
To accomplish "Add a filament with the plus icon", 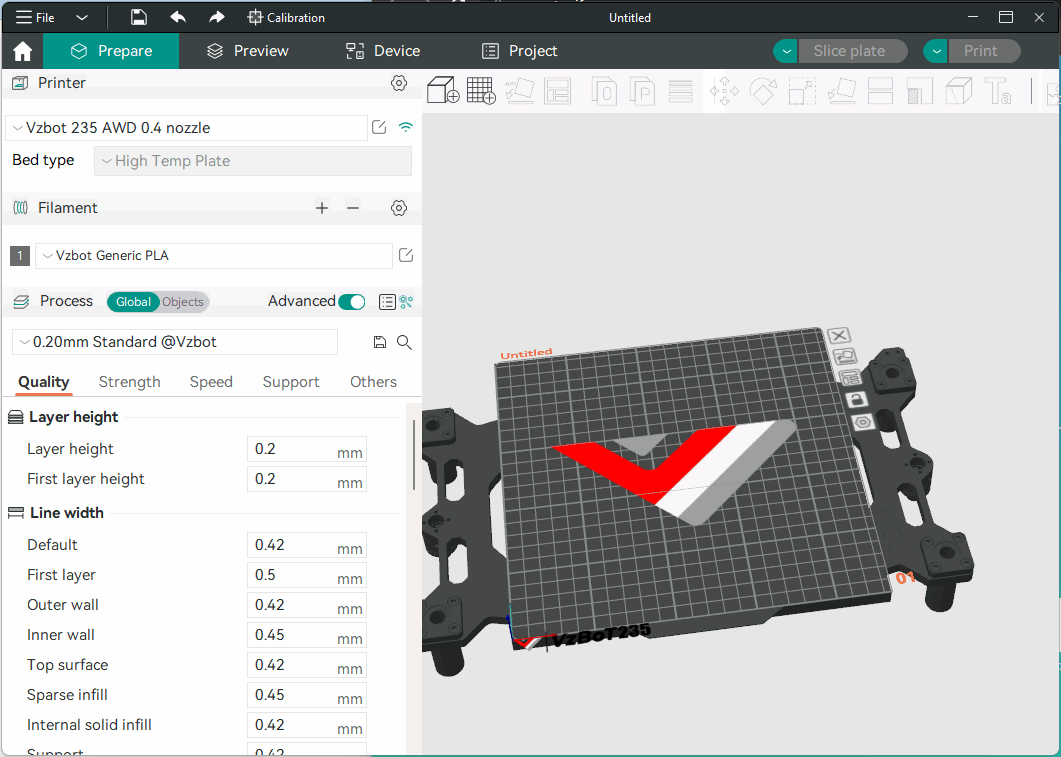I will [x=322, y=208].
